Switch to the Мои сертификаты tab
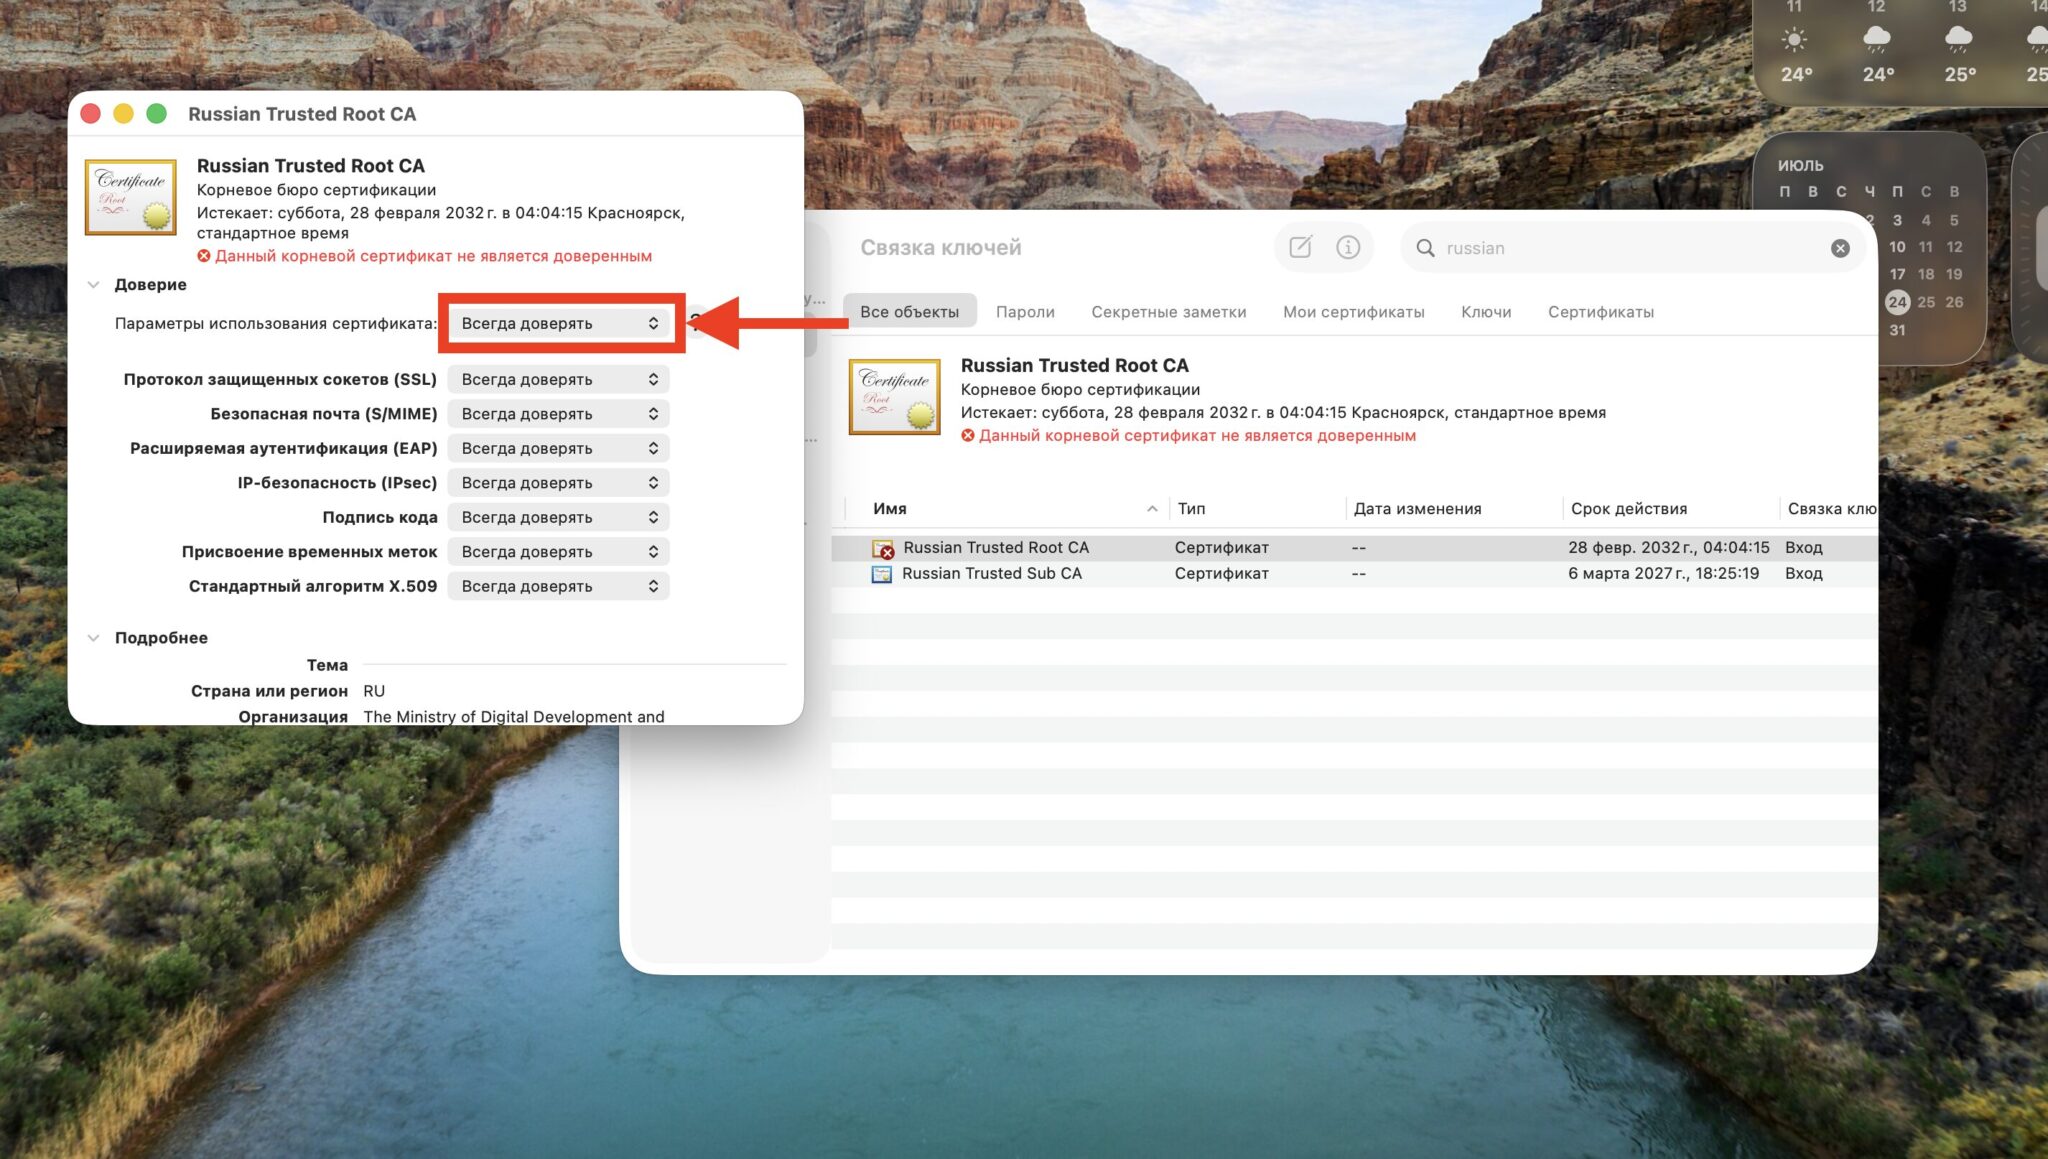 point(1353,312)
